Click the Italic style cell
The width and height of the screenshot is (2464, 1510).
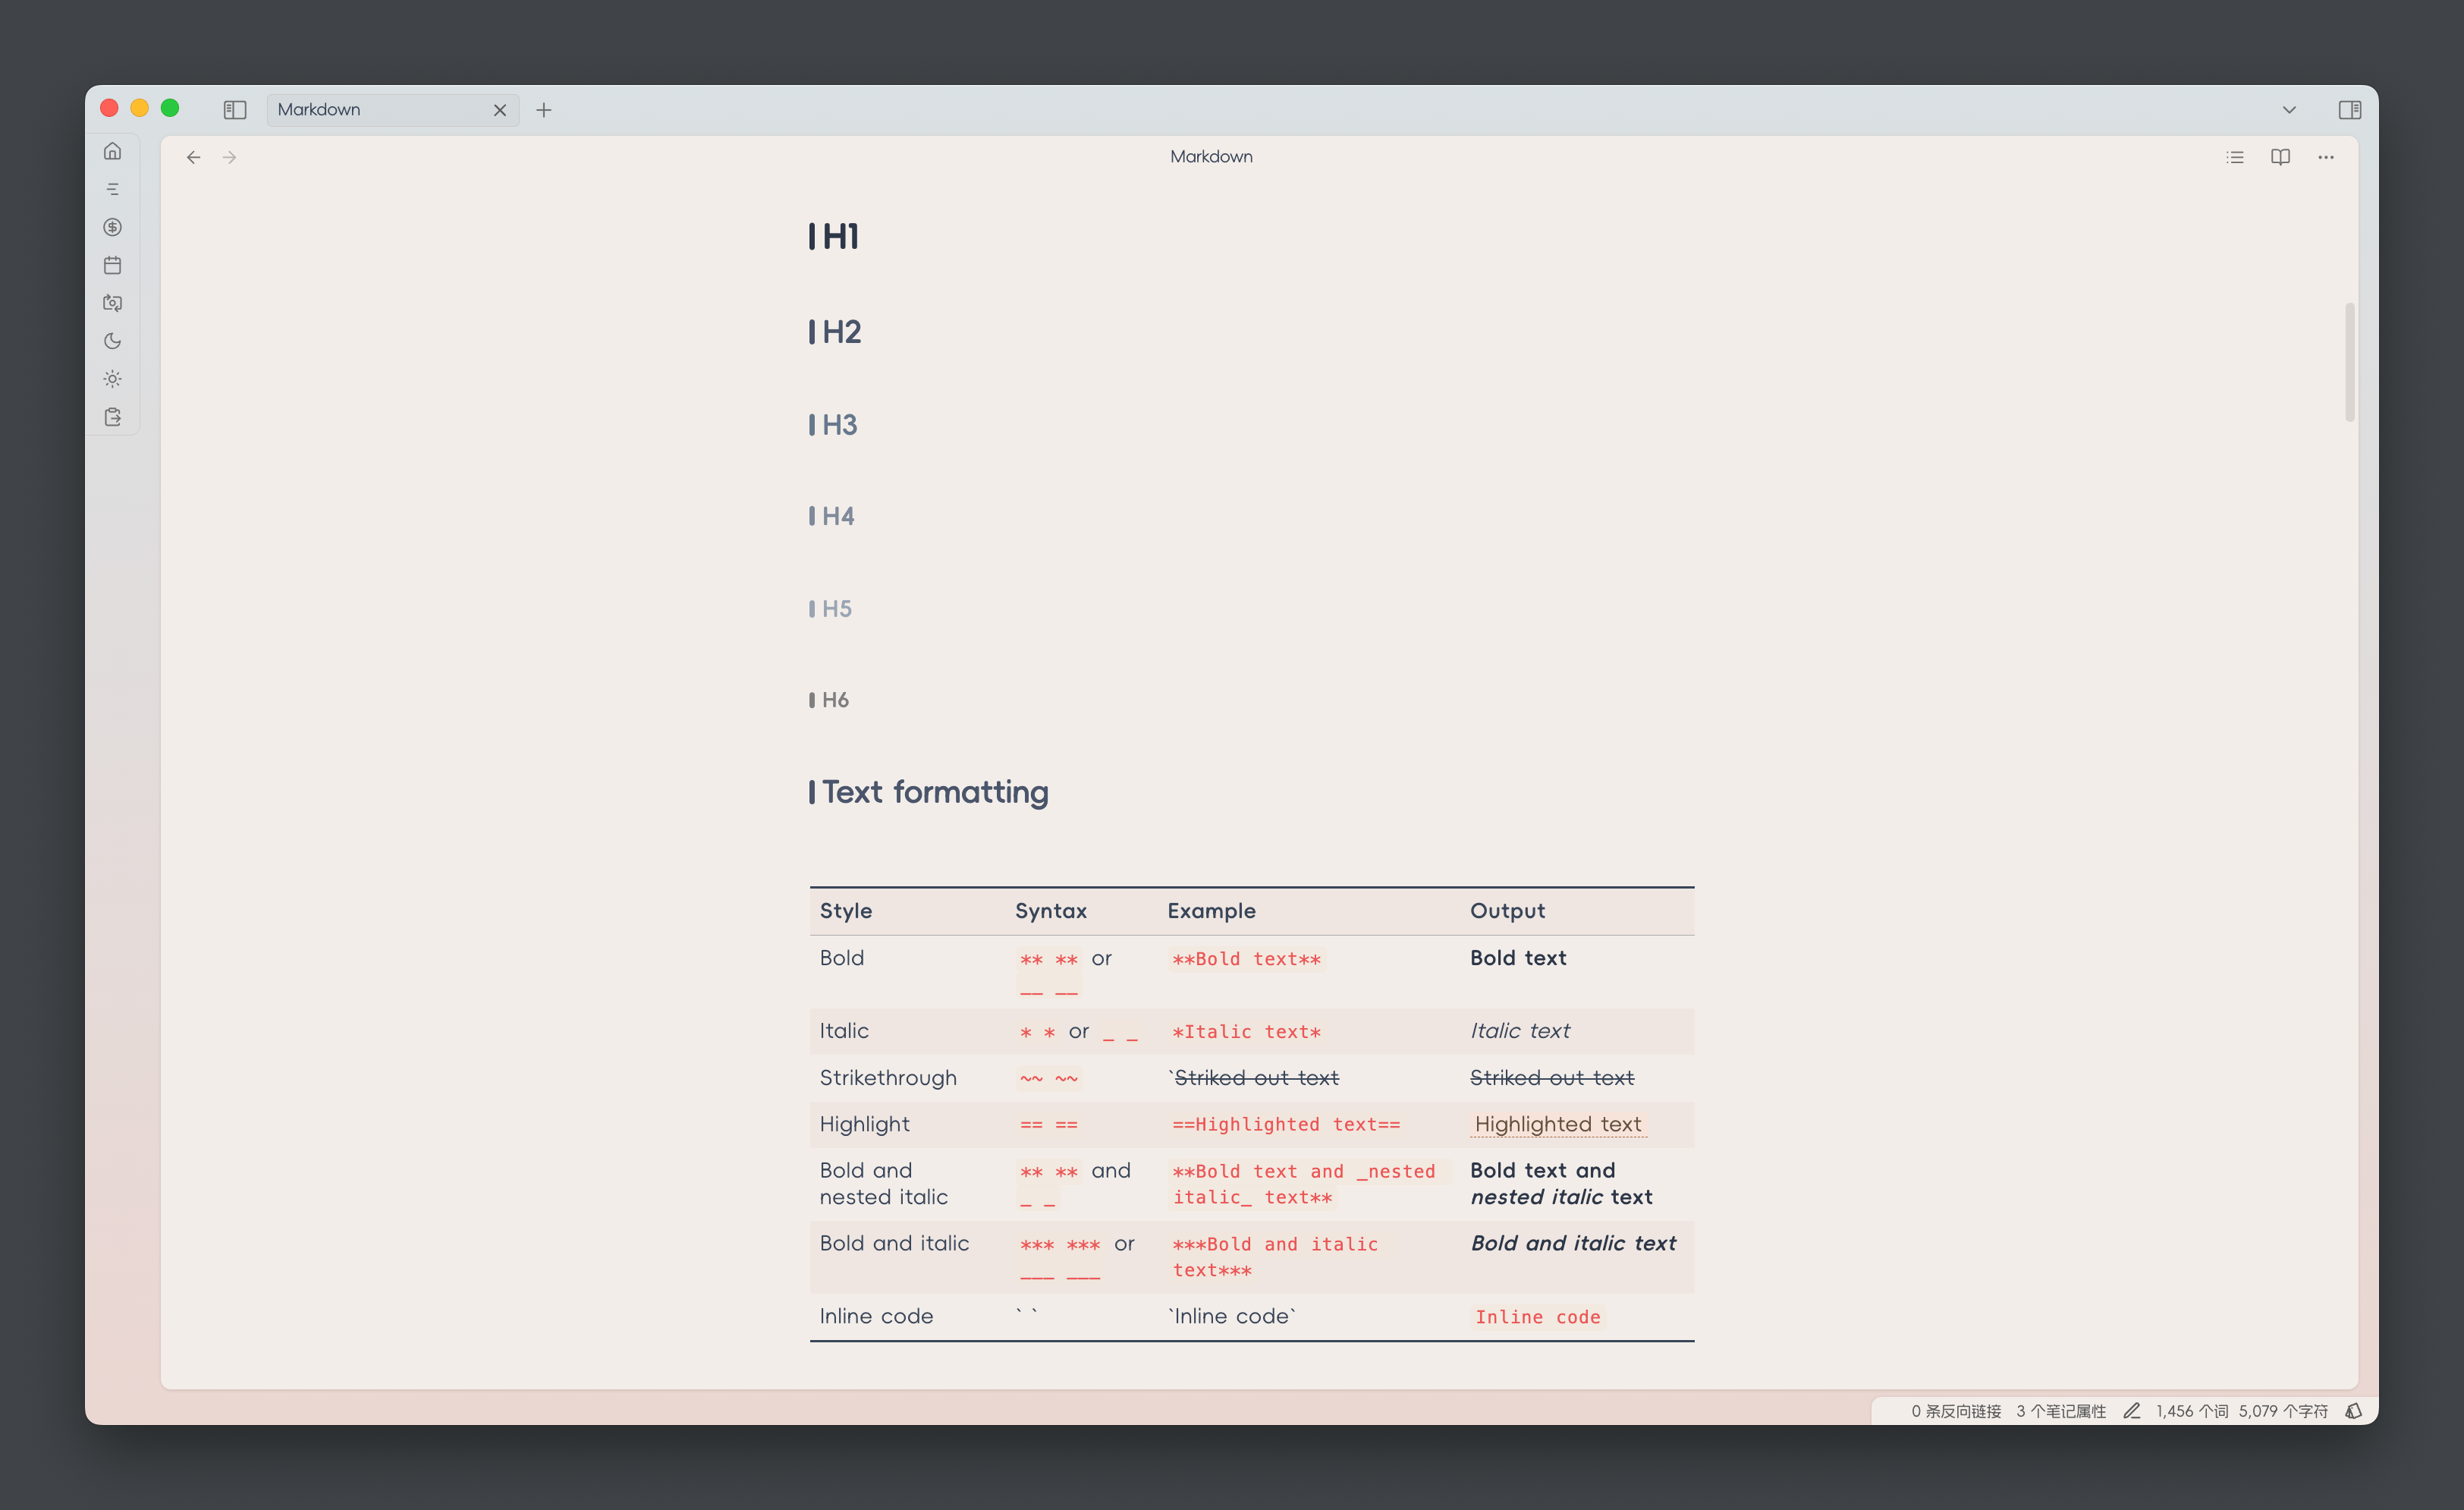pos(844,1031)
